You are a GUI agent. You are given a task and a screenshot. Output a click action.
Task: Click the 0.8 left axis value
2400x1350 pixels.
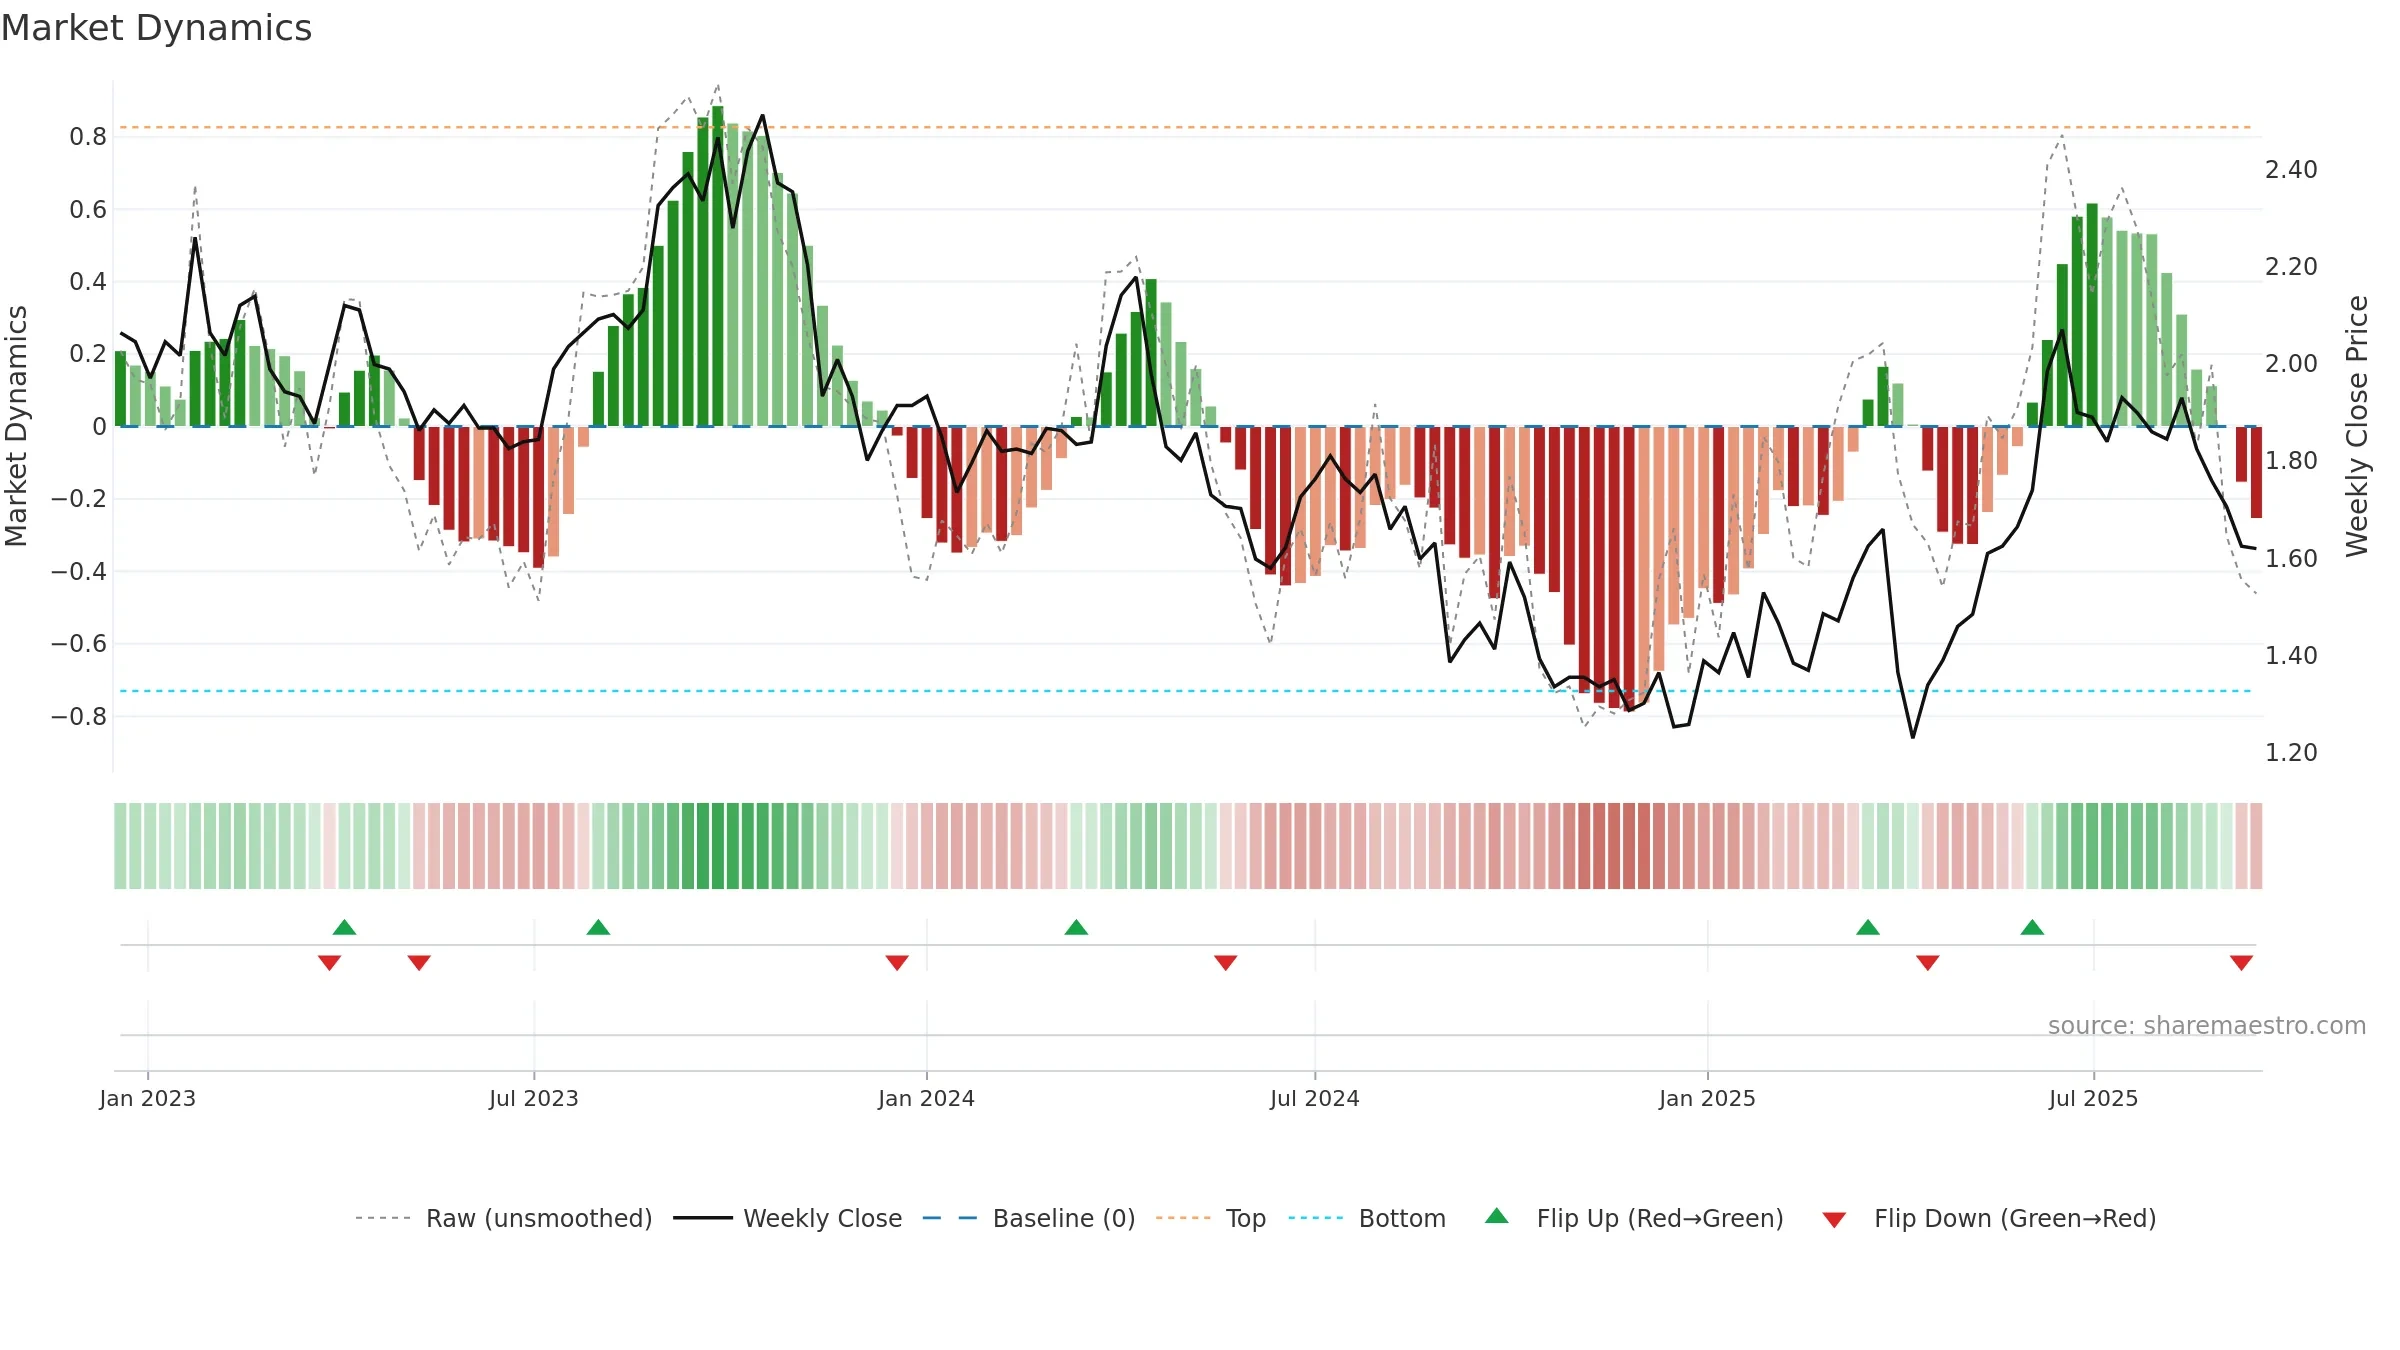click(x=88, y=137)
